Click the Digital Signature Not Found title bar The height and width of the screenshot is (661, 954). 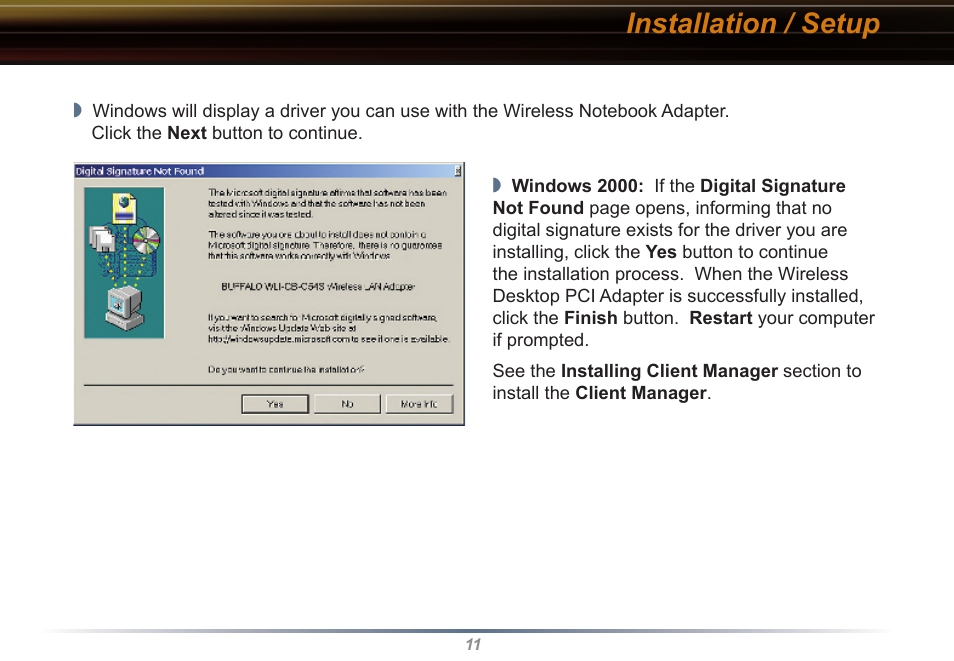click(268, 171)
